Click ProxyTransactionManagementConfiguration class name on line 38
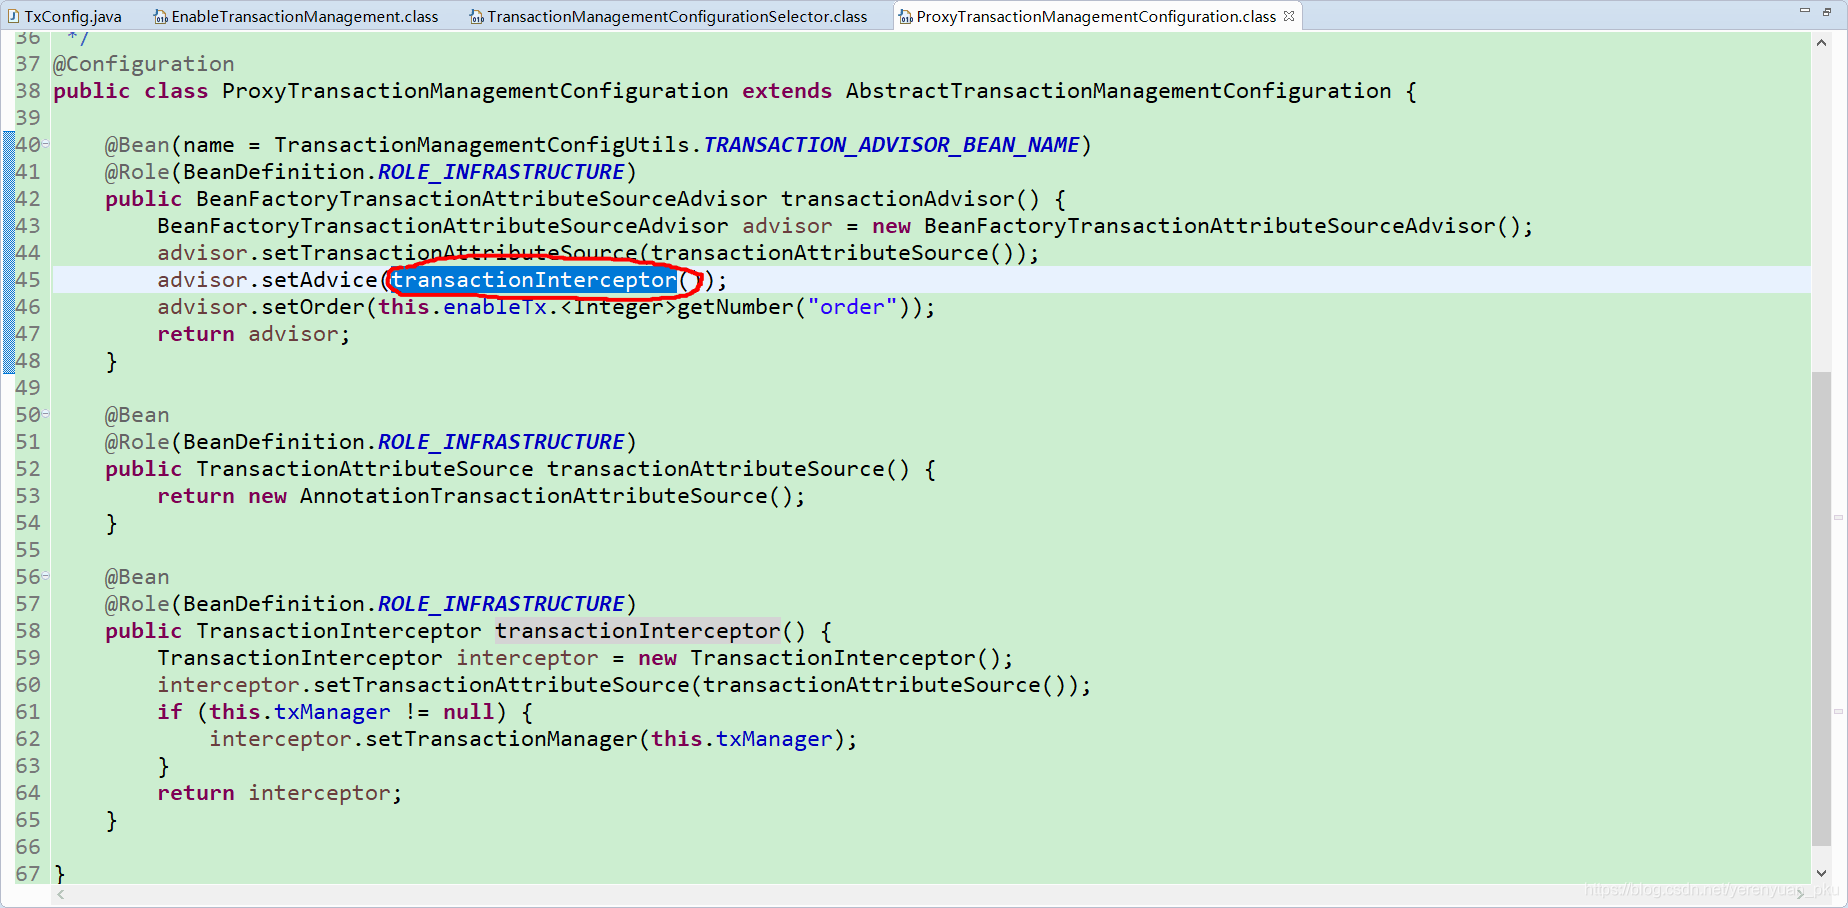 tap(475, 91)
